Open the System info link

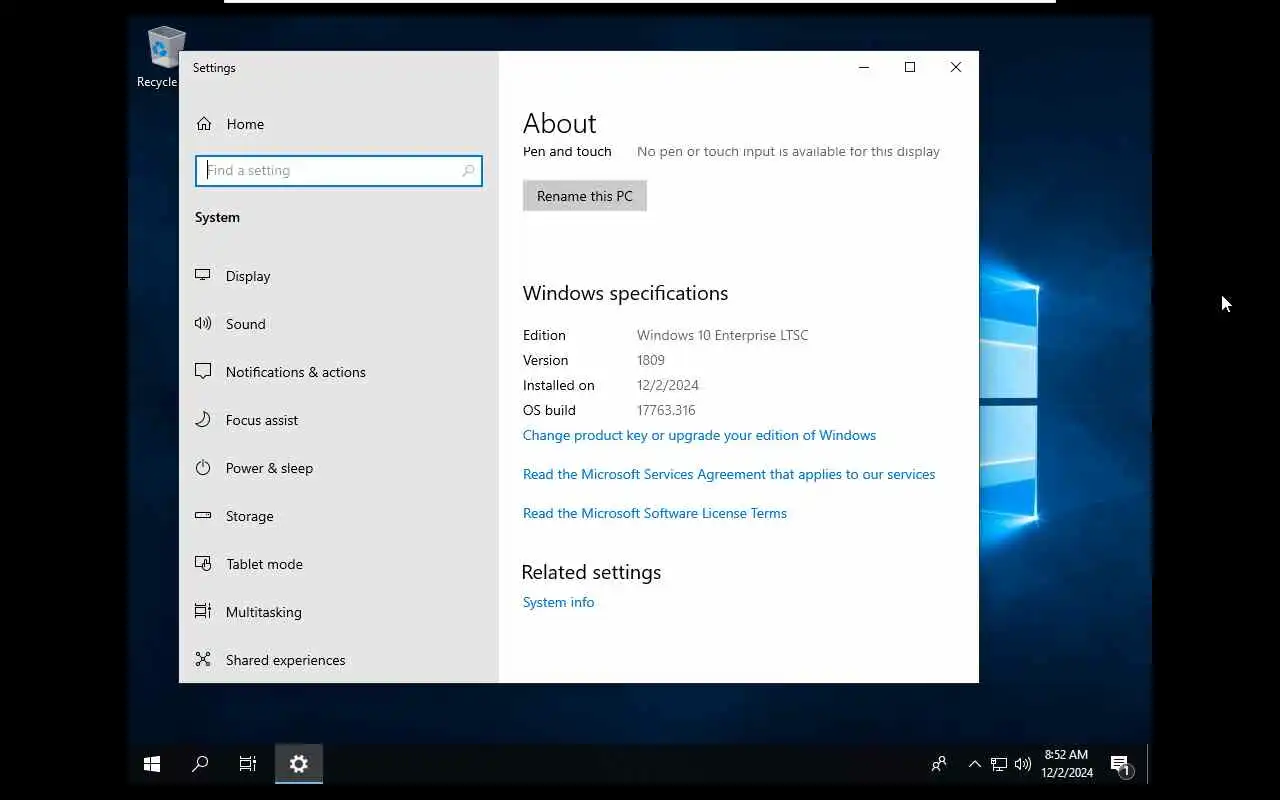[x=558, y=602]
